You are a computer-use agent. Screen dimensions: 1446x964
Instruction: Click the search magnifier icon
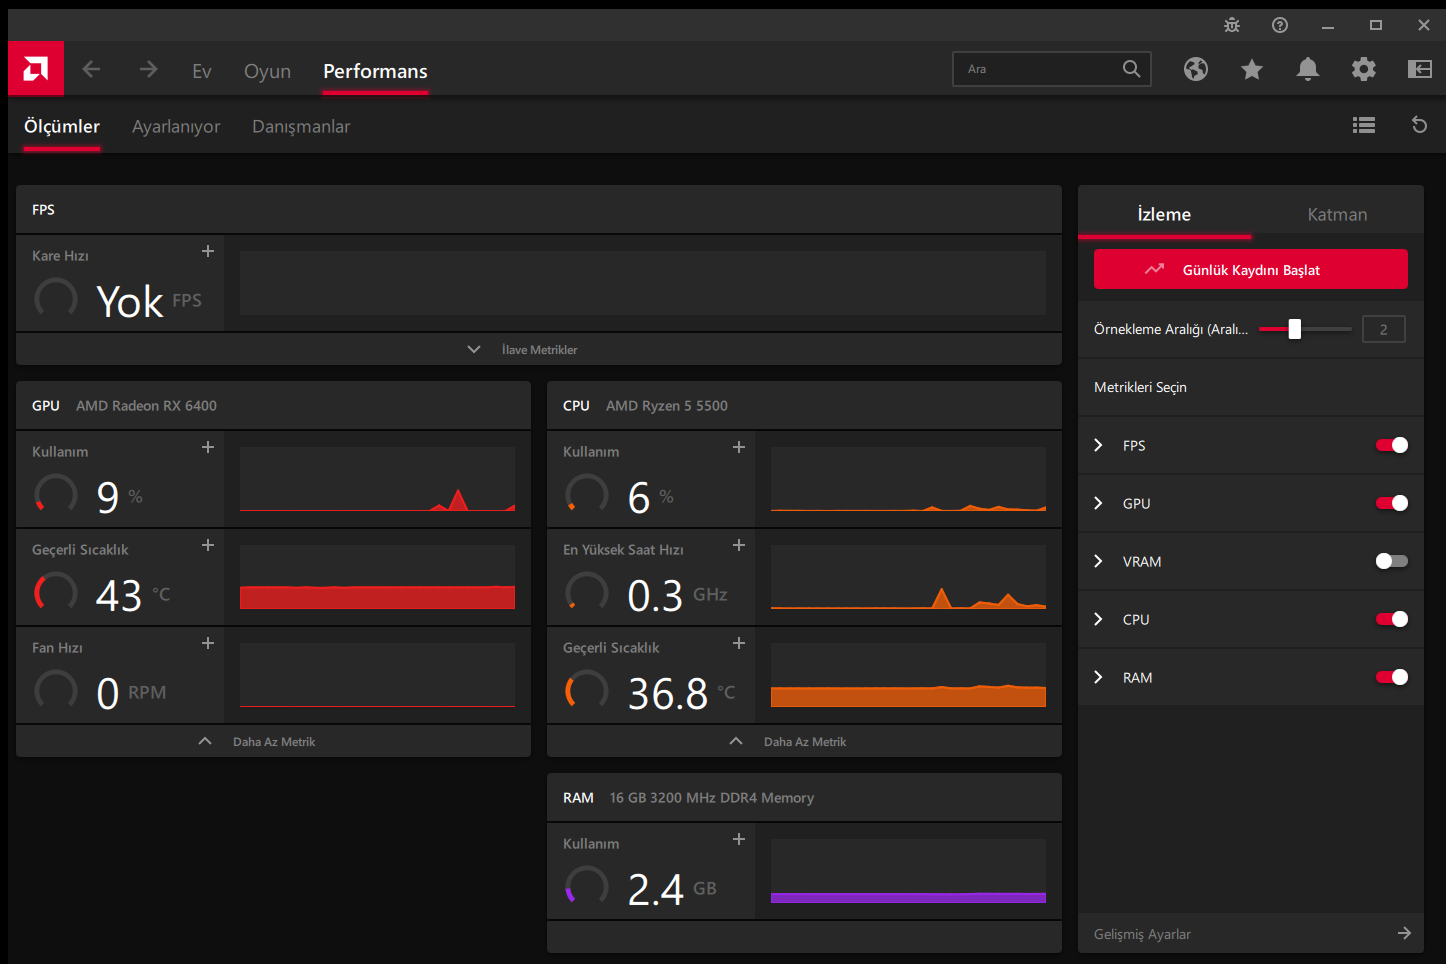1131,69
